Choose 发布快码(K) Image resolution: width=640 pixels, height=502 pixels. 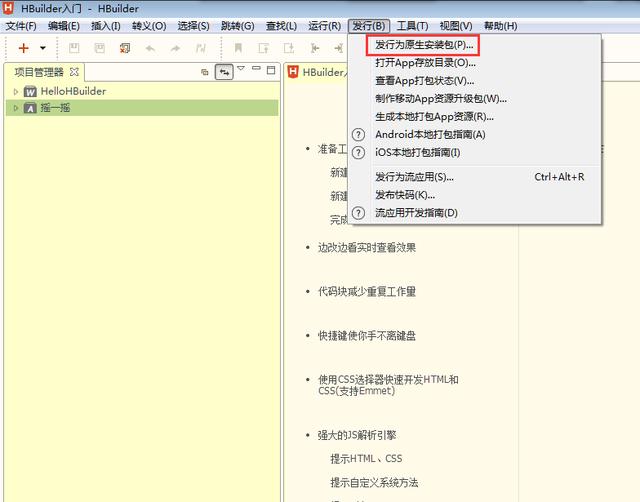pos(475,195)
